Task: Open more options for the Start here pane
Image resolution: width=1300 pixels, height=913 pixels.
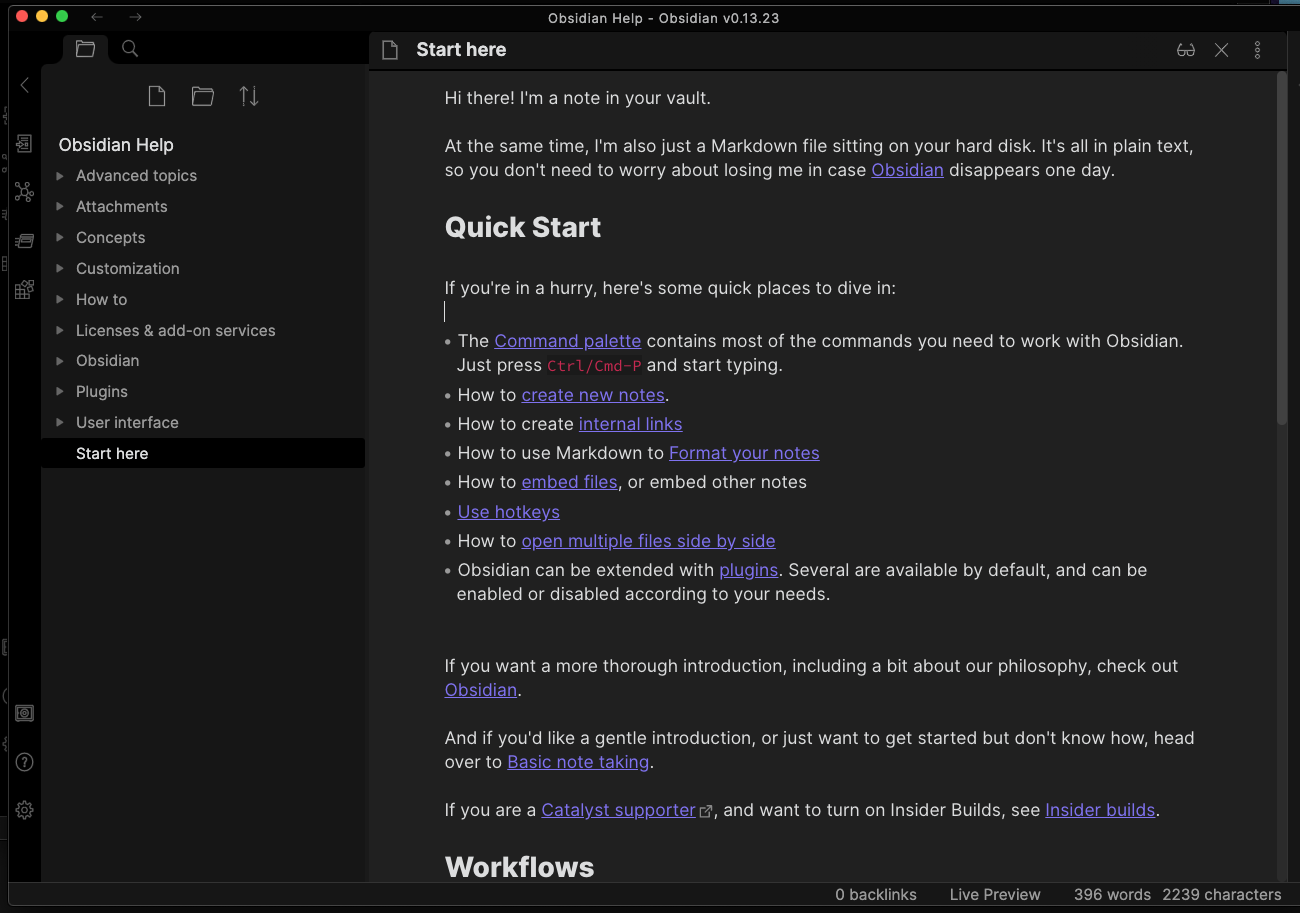Action: pyautogui.click(x=1257, y=50)
